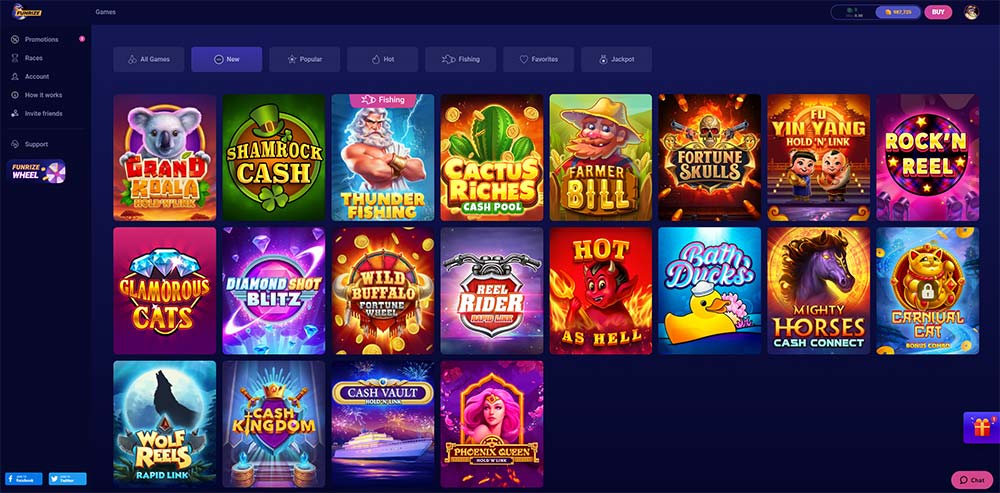Toggle the coin balance currency switch
The image size is (1000, 493).
[x=874, y=12]
